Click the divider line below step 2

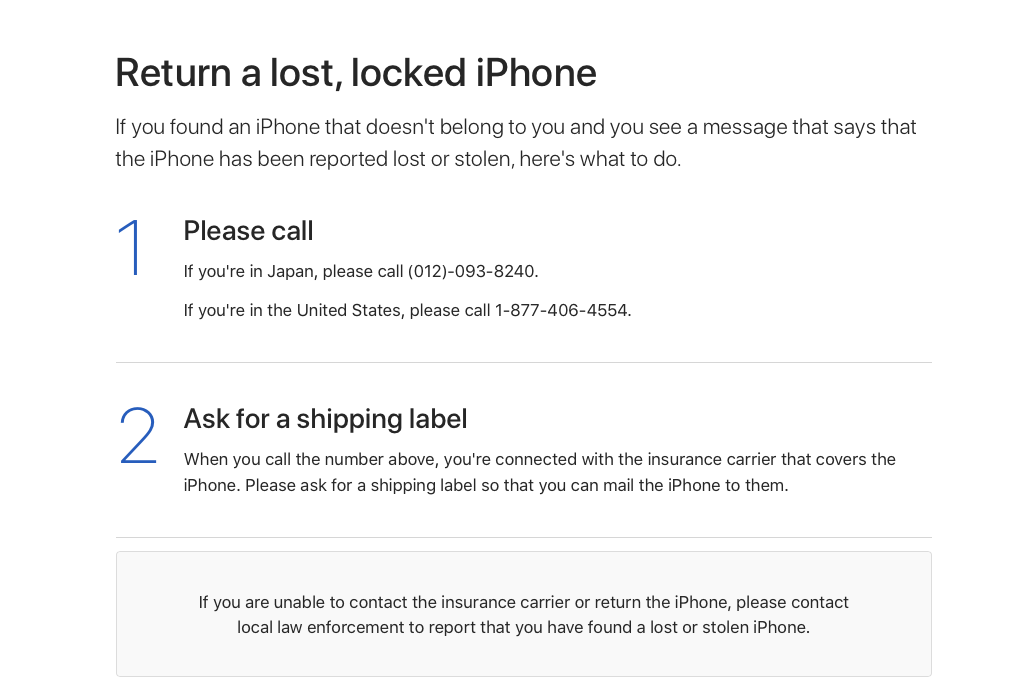(x=523, y=538)
